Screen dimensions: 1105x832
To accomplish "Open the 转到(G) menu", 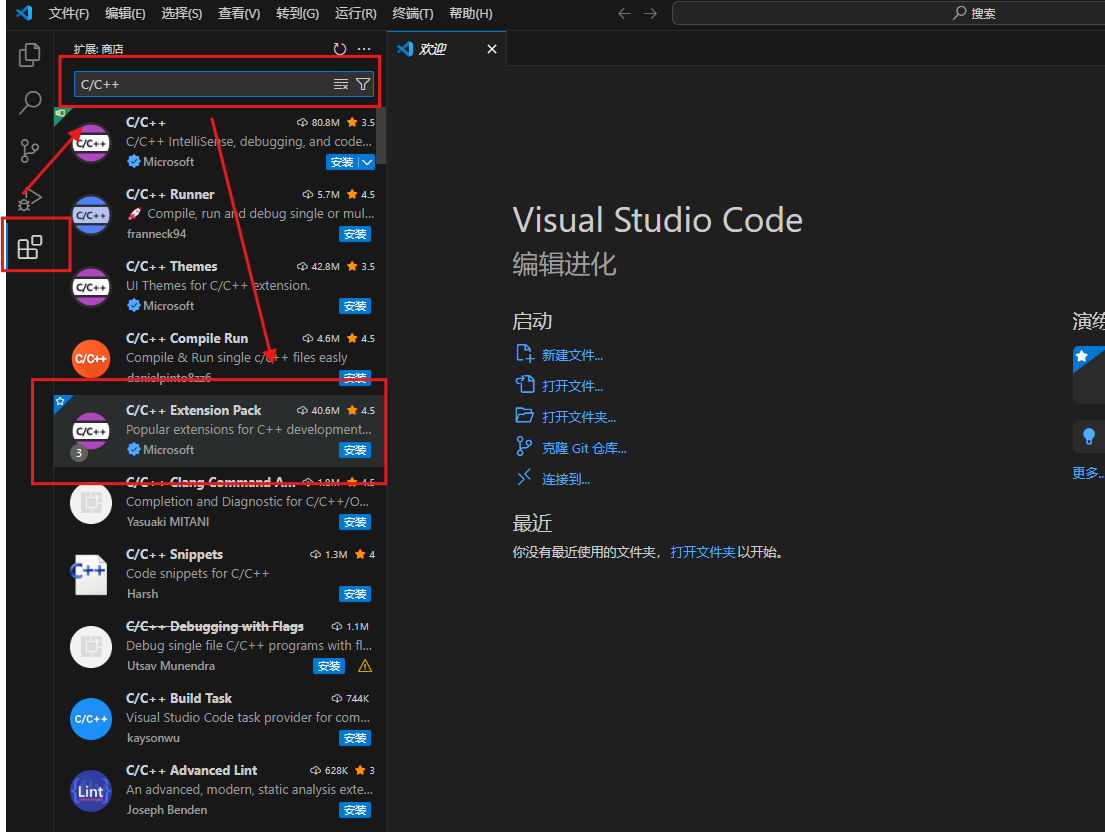I will click(297, 13).
